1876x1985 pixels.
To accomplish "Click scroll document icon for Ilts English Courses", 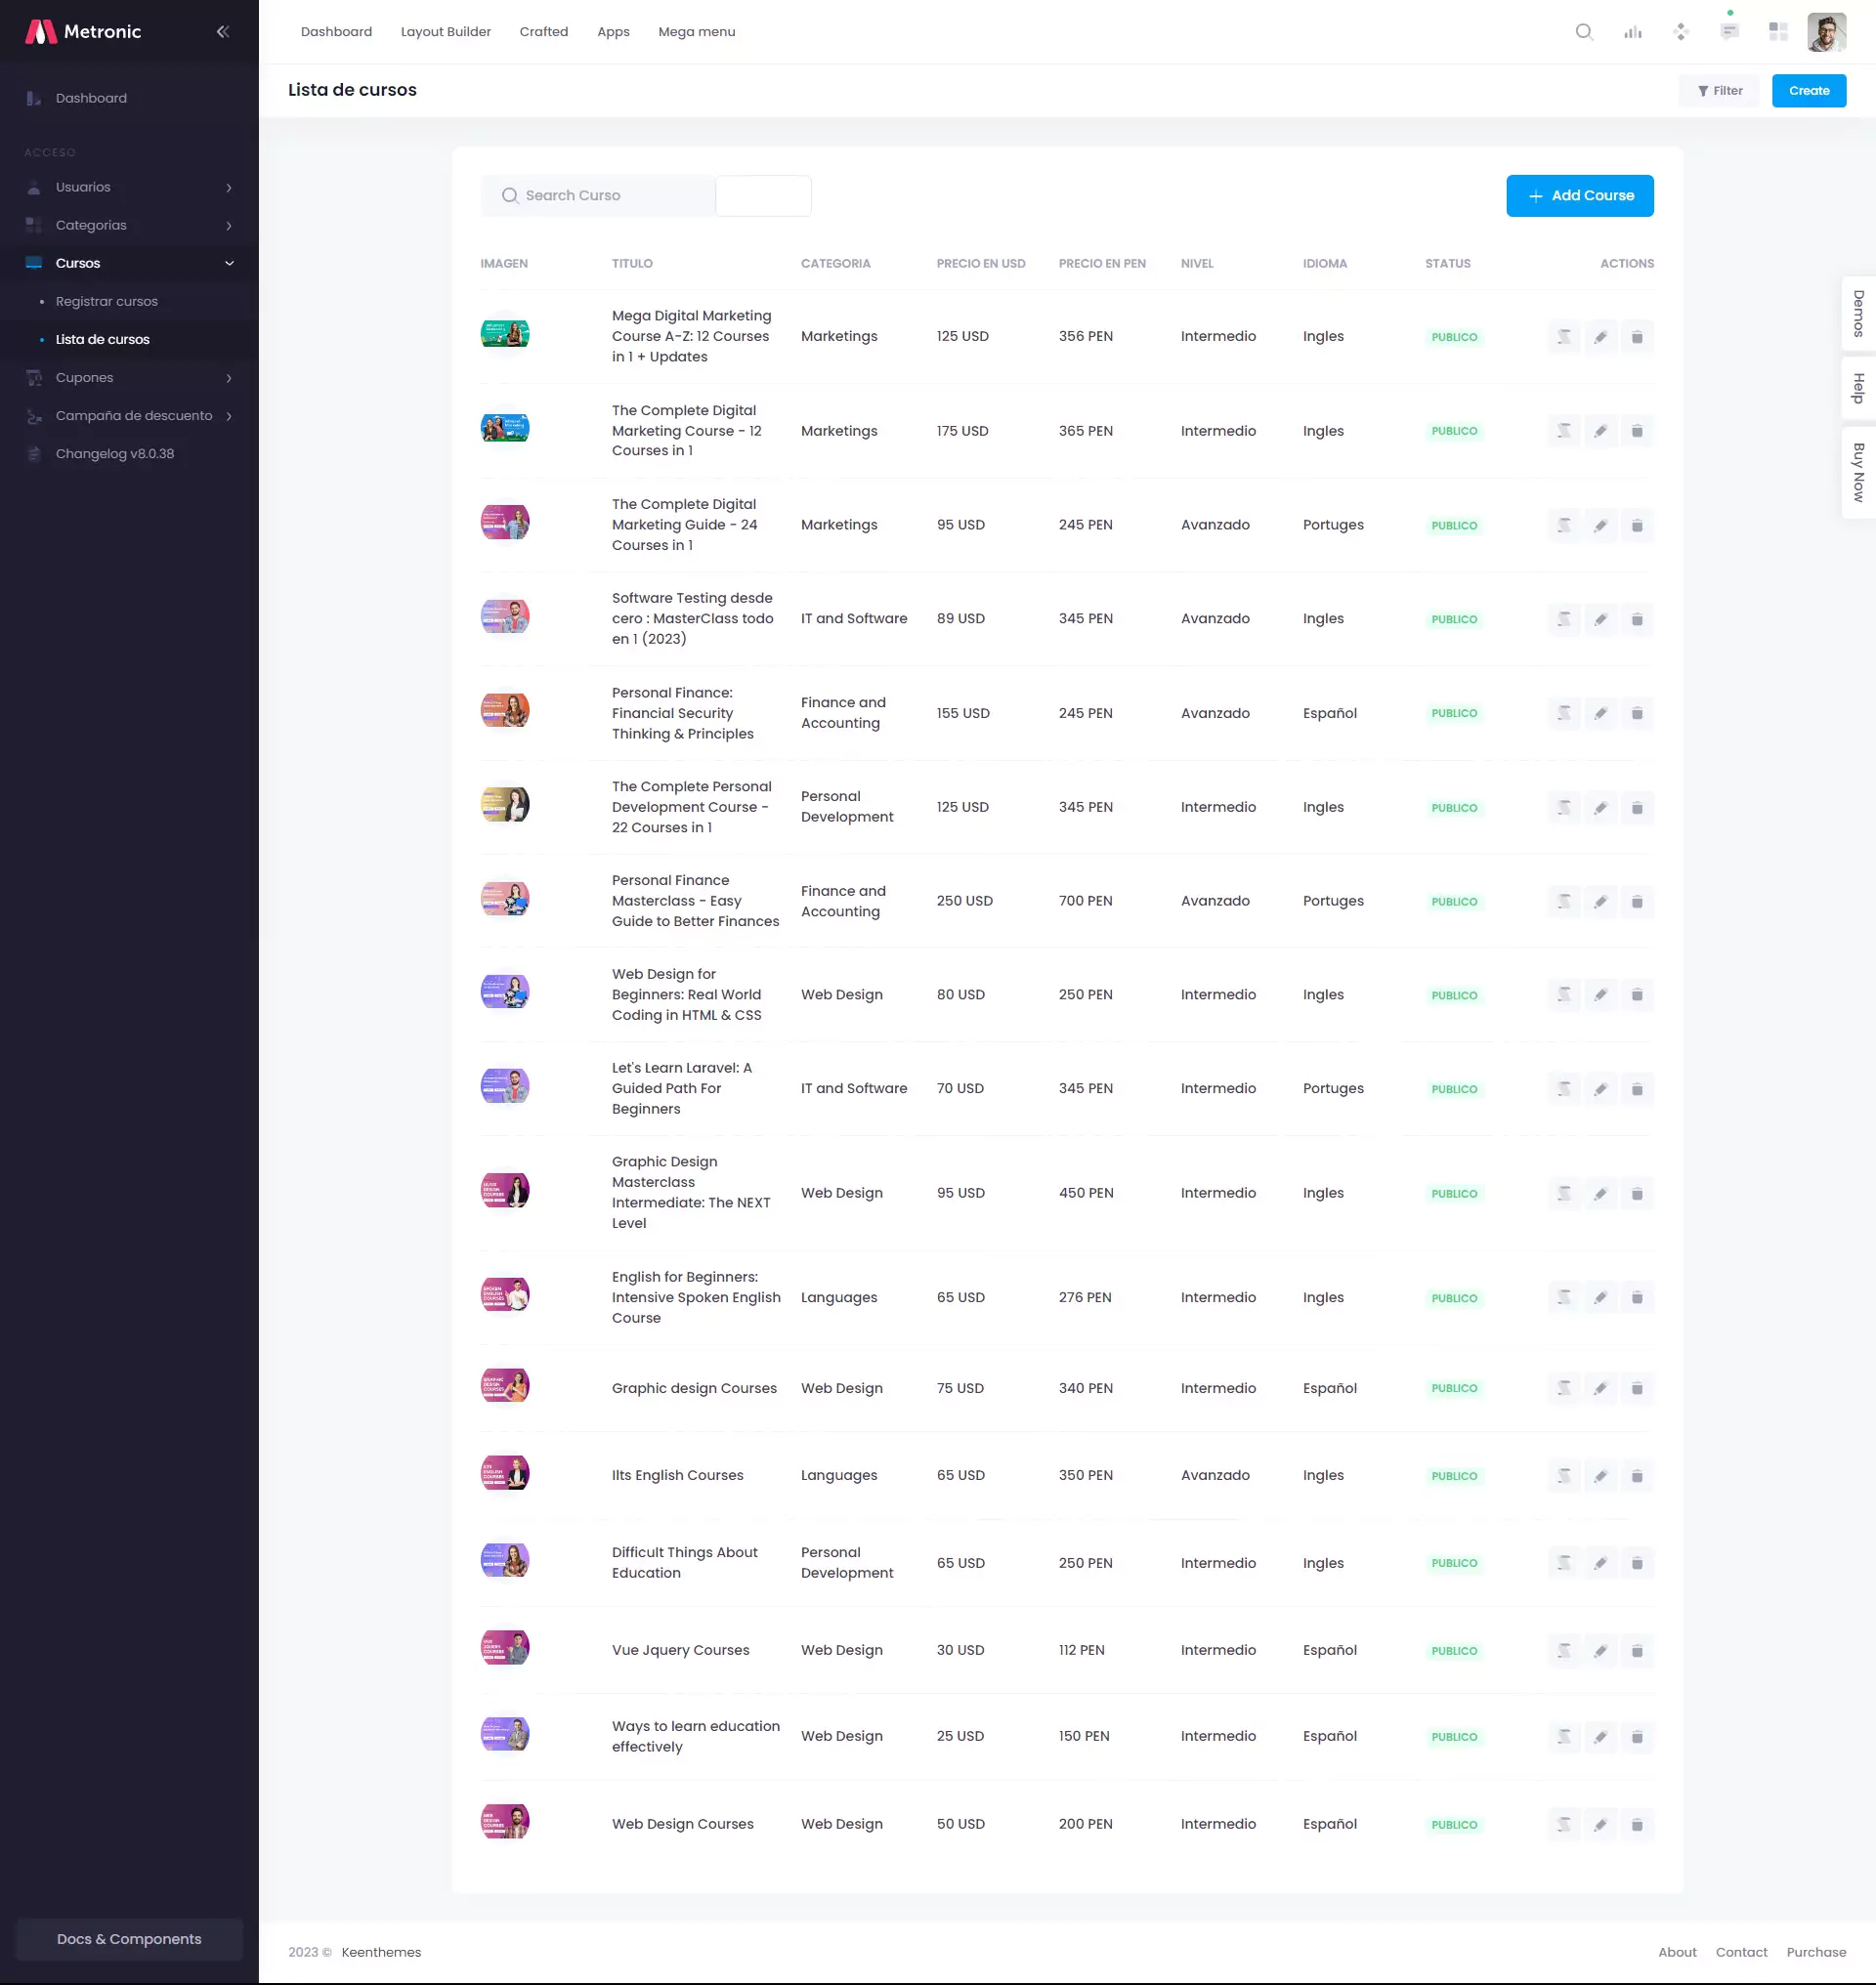I will 1564,1476.
